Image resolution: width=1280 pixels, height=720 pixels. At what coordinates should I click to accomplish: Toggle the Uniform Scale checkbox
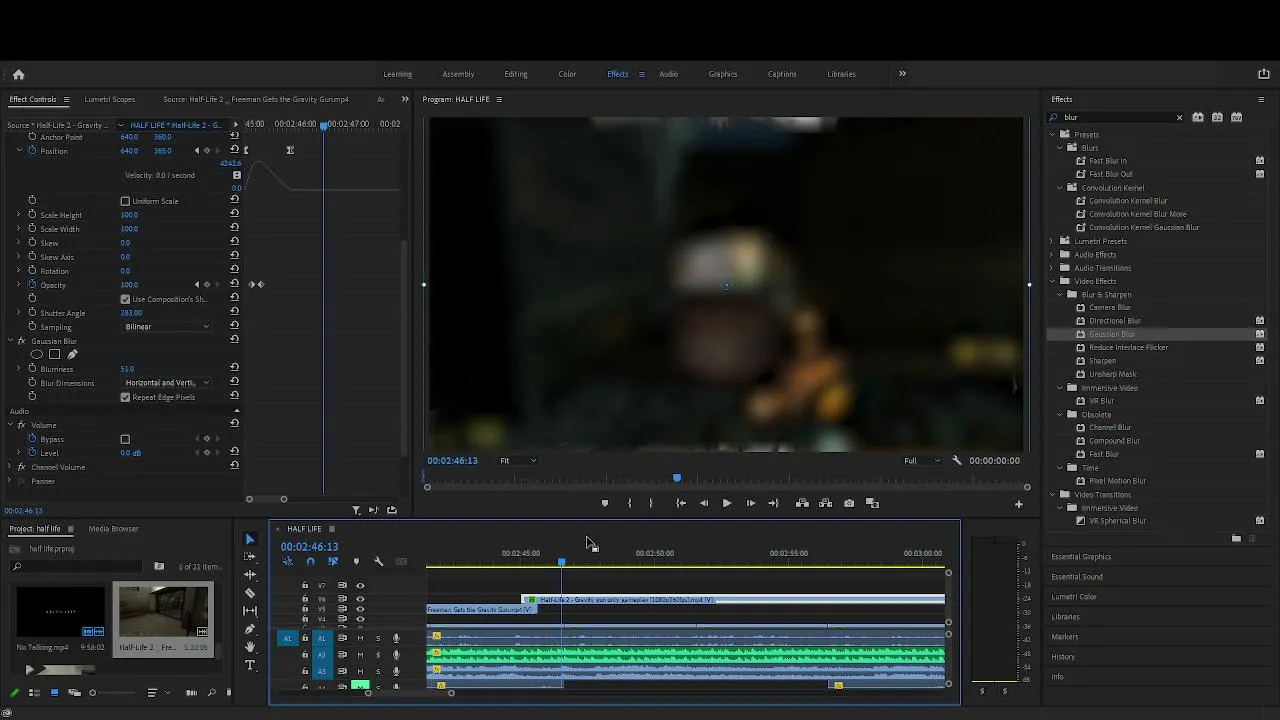pos(125,201)
